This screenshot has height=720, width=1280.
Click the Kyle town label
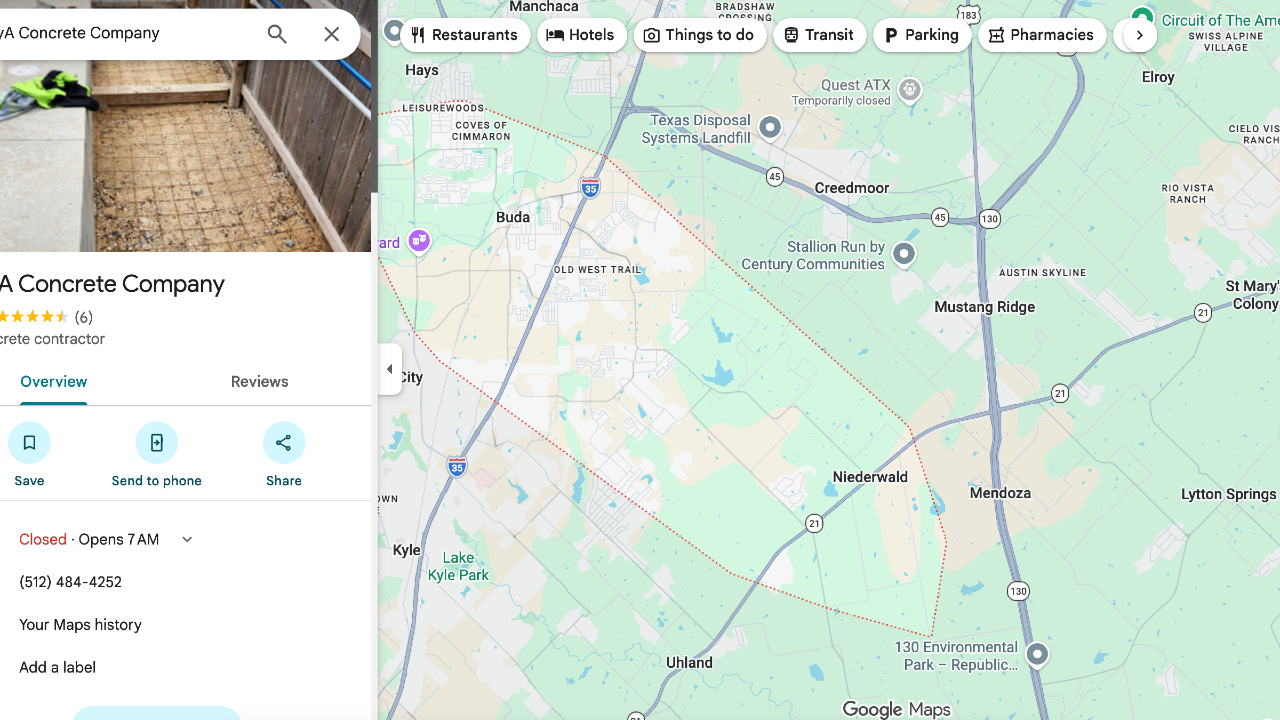(x=407, y=550)
